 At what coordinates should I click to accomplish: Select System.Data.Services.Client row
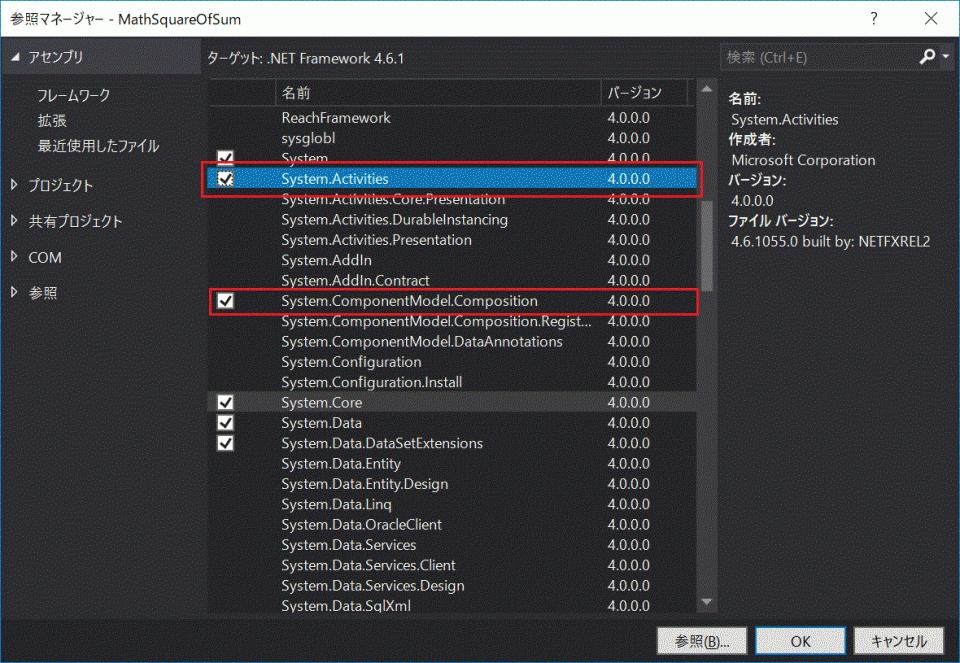point(452,564)
